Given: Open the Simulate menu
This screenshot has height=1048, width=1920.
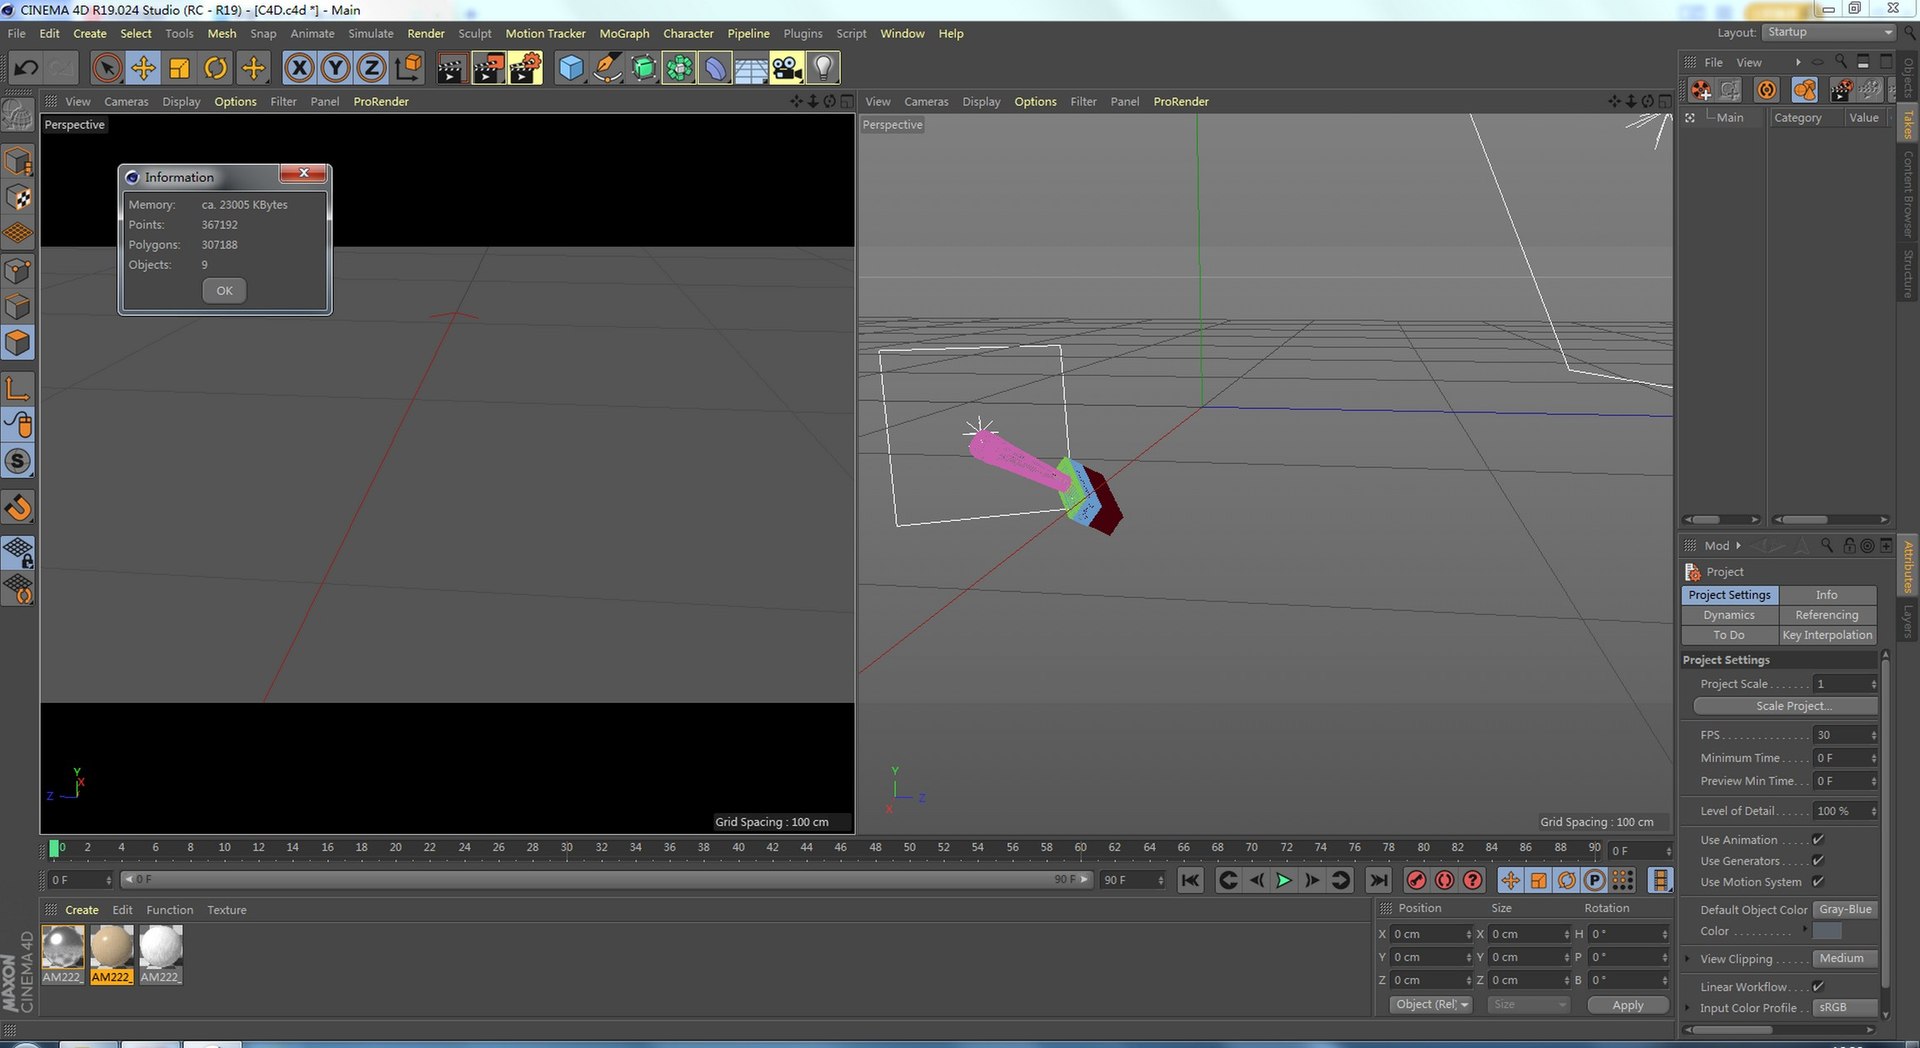Looking at the screenshot, I should click(x=371, y=33).
